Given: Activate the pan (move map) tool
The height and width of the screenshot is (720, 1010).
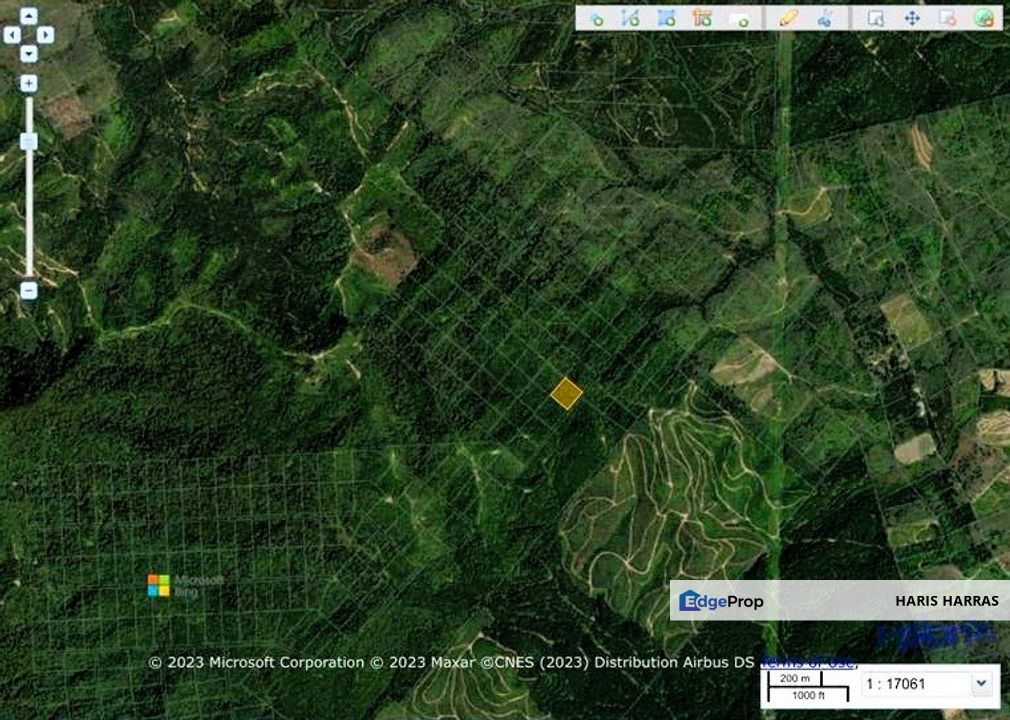Looking at the screenshot, I should [x=913, y=17].
